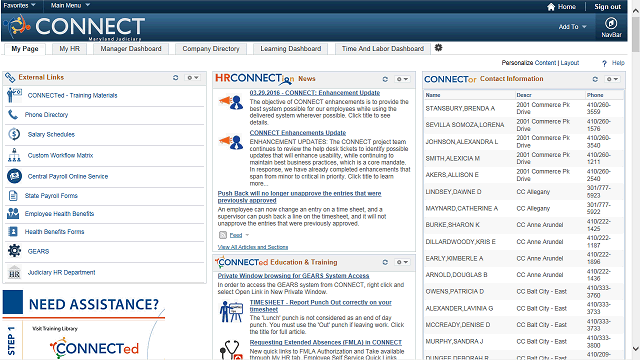Open Private Window browsing for GEARS article
Screen dimensions: 640x360
(x=293, y=276)
